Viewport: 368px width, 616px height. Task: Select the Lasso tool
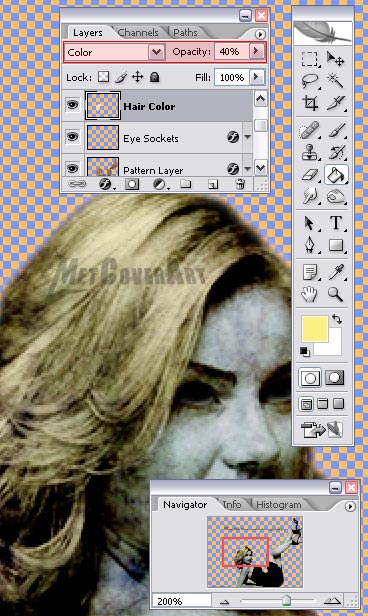click(x=310, y=81)
